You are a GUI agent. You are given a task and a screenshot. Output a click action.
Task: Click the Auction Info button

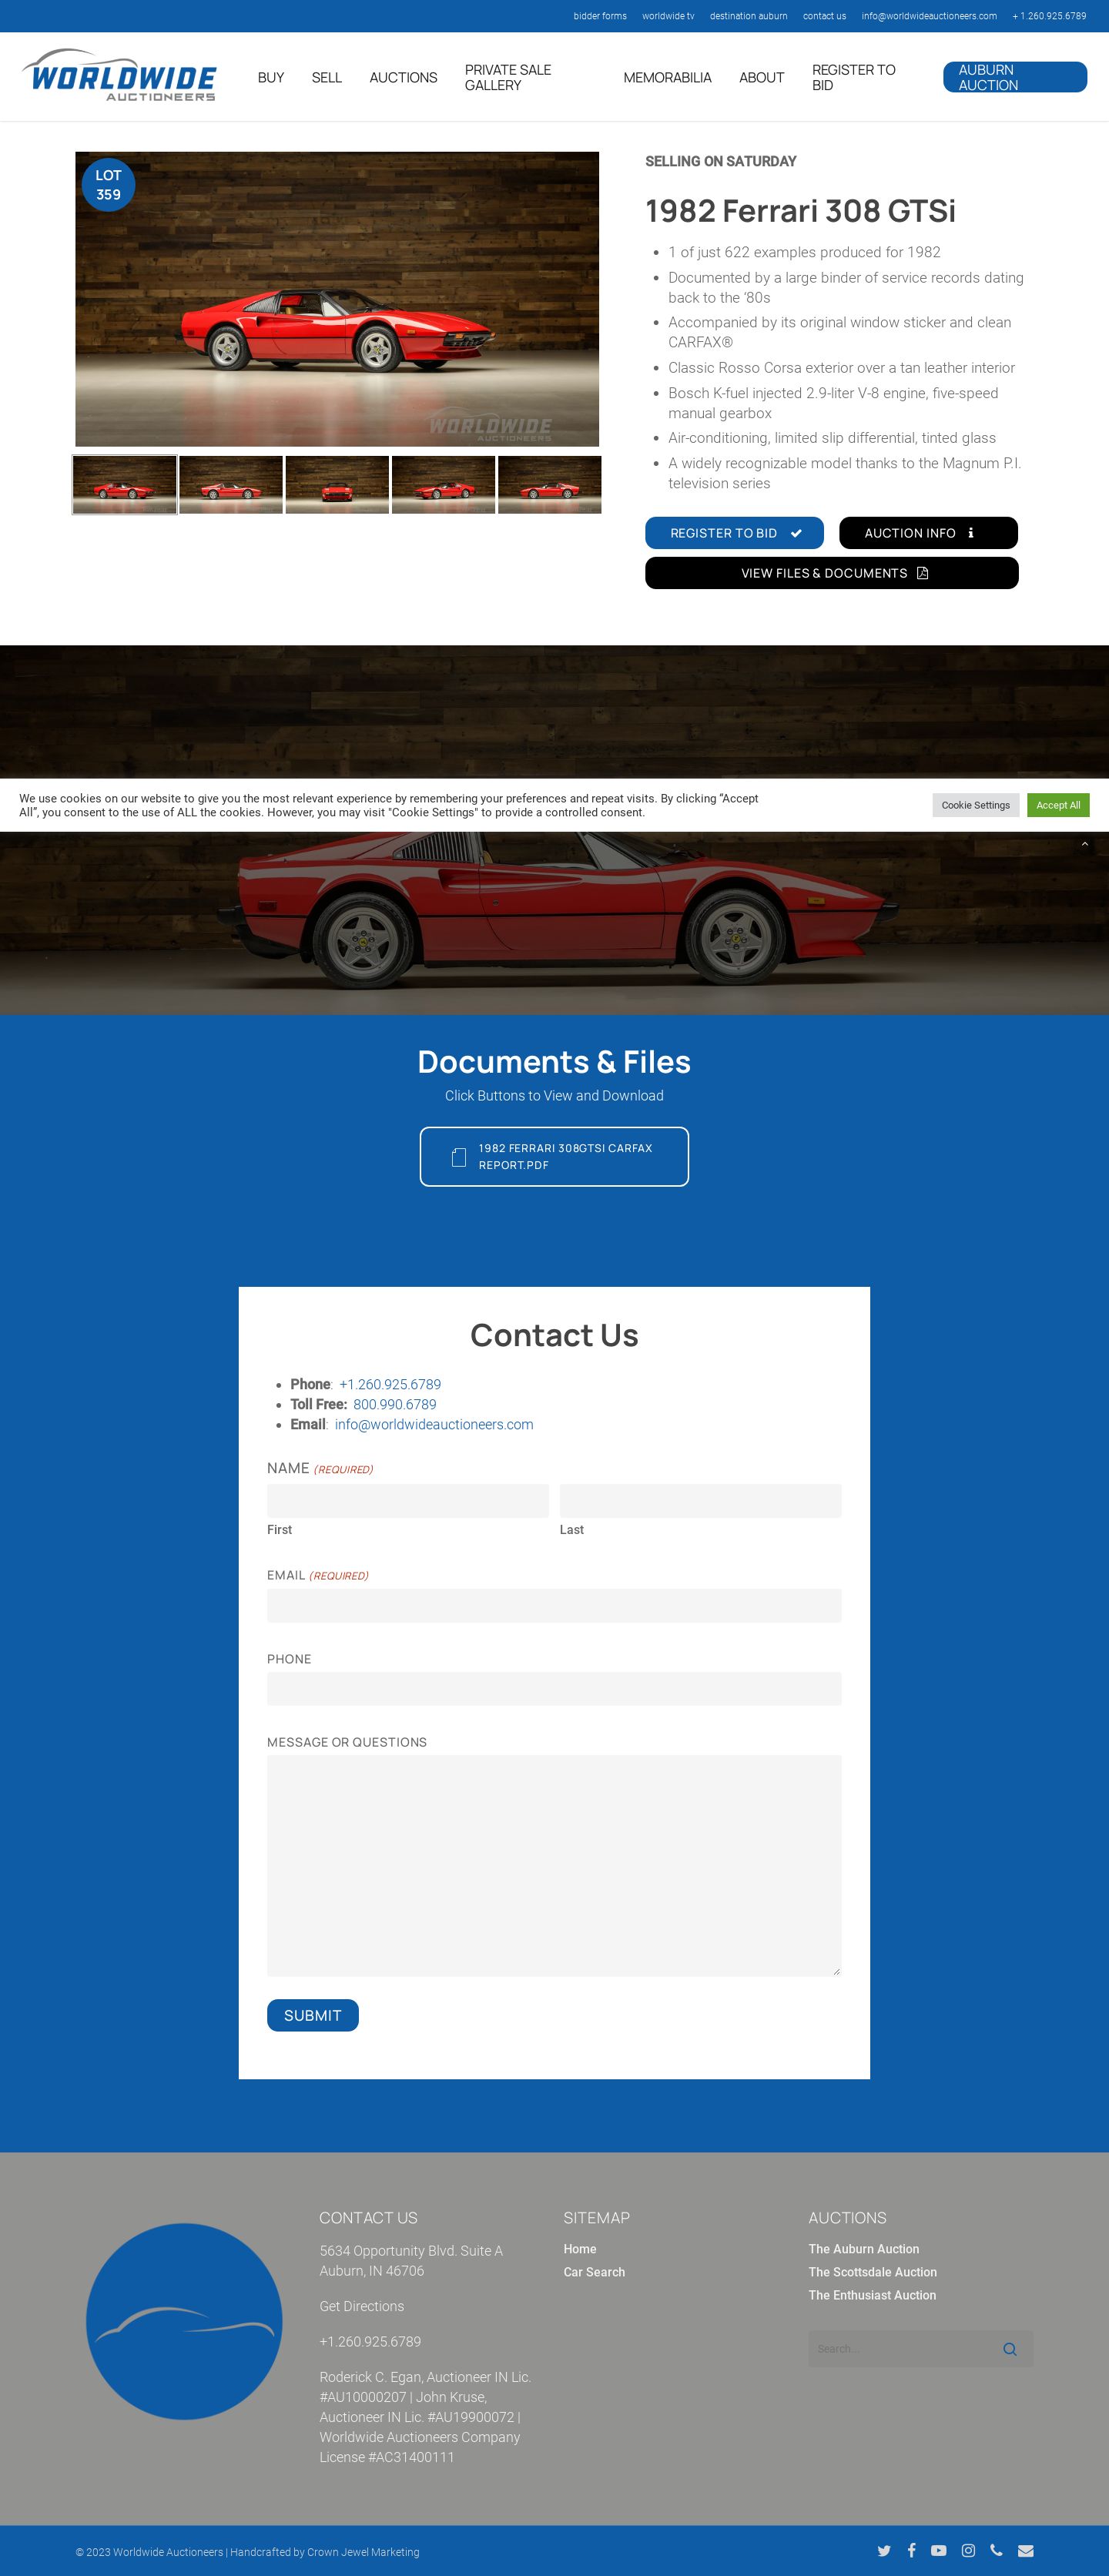(928, 533)
